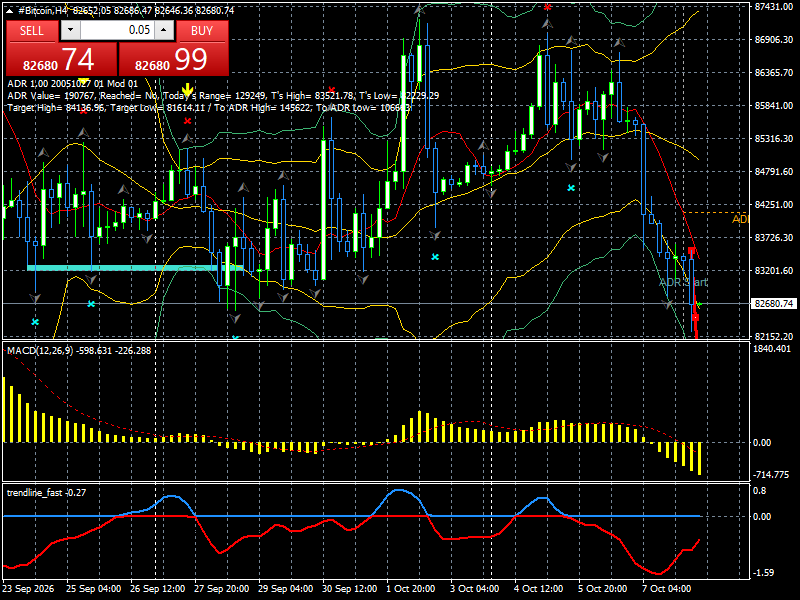Click the red T marker above latest candle
Image resolution: width=800 pixels, height=600 pixels.
click(692, 253)
